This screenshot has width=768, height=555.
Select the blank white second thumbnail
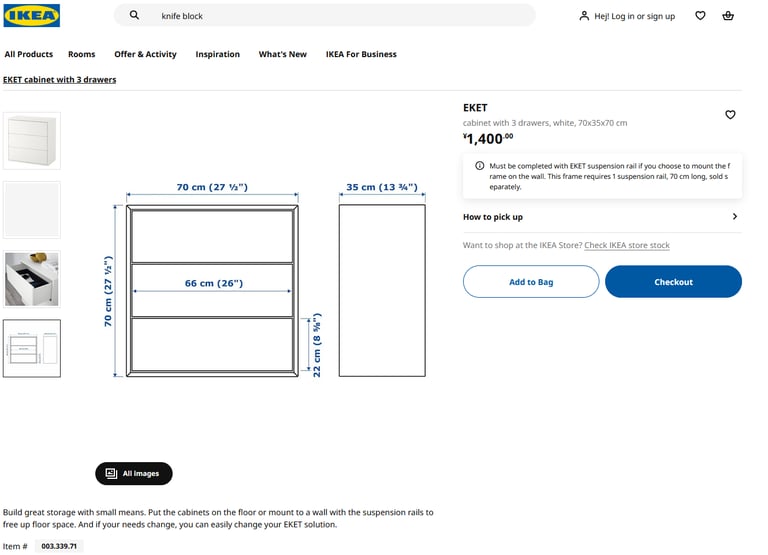pyautogui.click(x=32, y=210)
